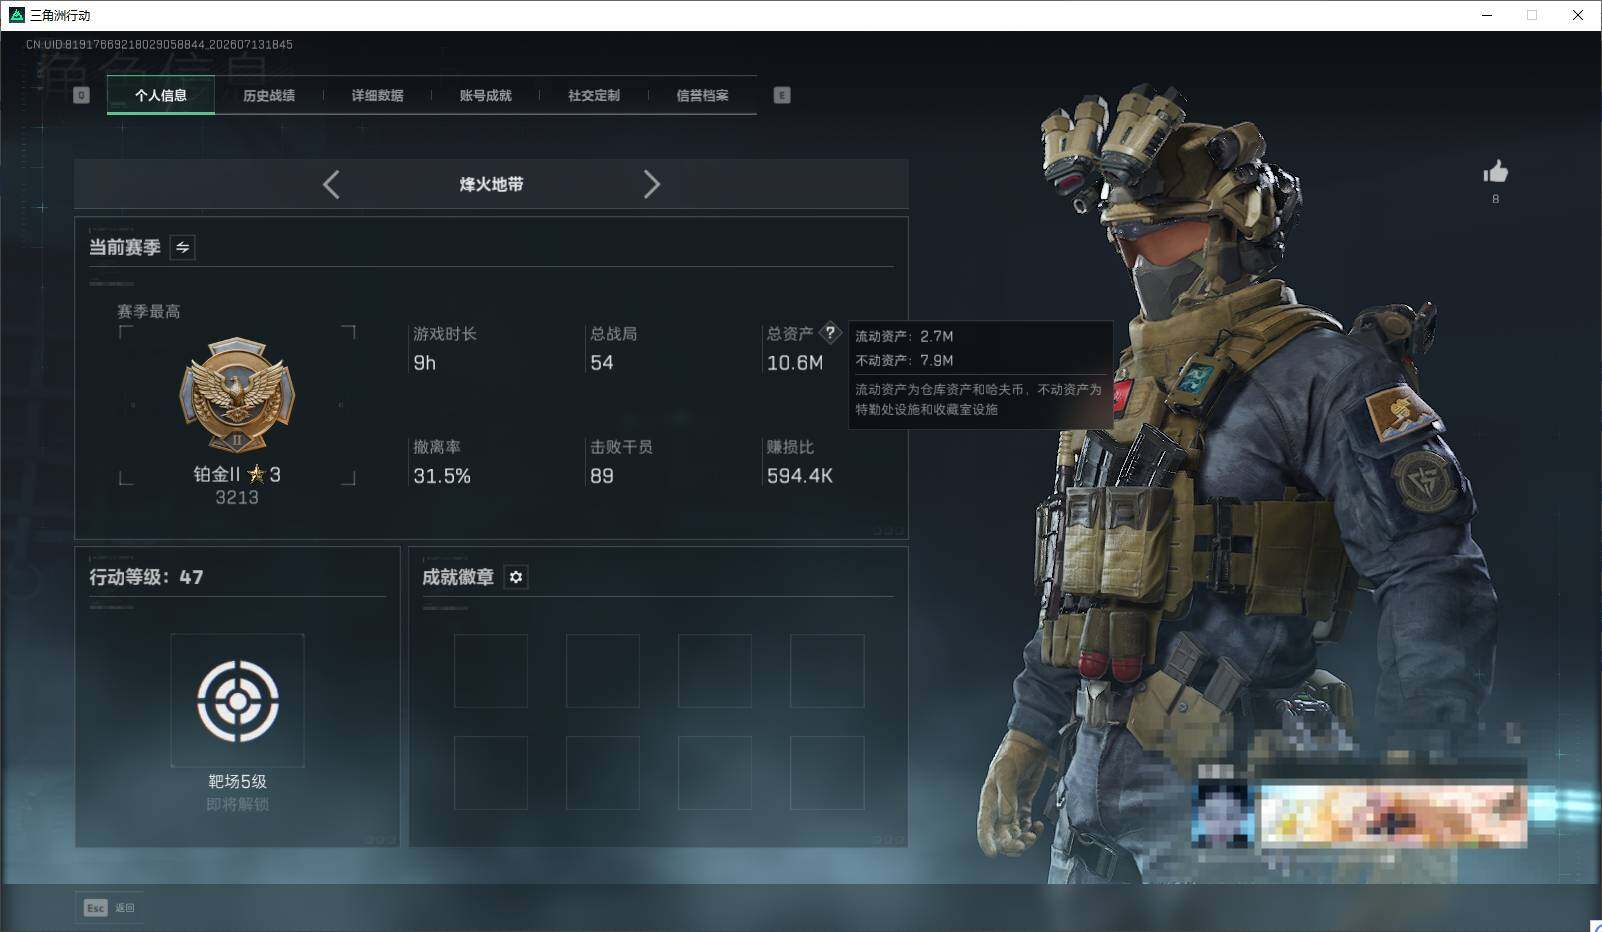Viewport: 1602px width, 932px height.
Task: Click the 总资产 value 10.6M
Action: tap(795, 363)
